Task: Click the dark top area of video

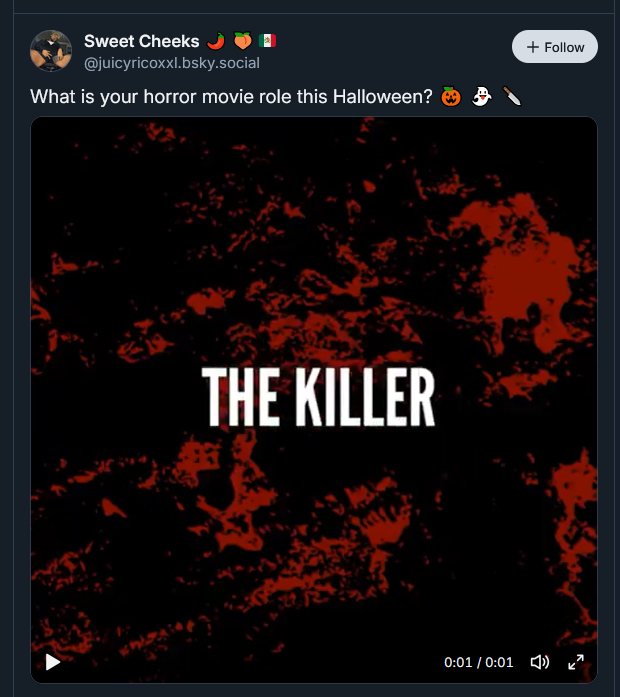Action: coord(314,147)
